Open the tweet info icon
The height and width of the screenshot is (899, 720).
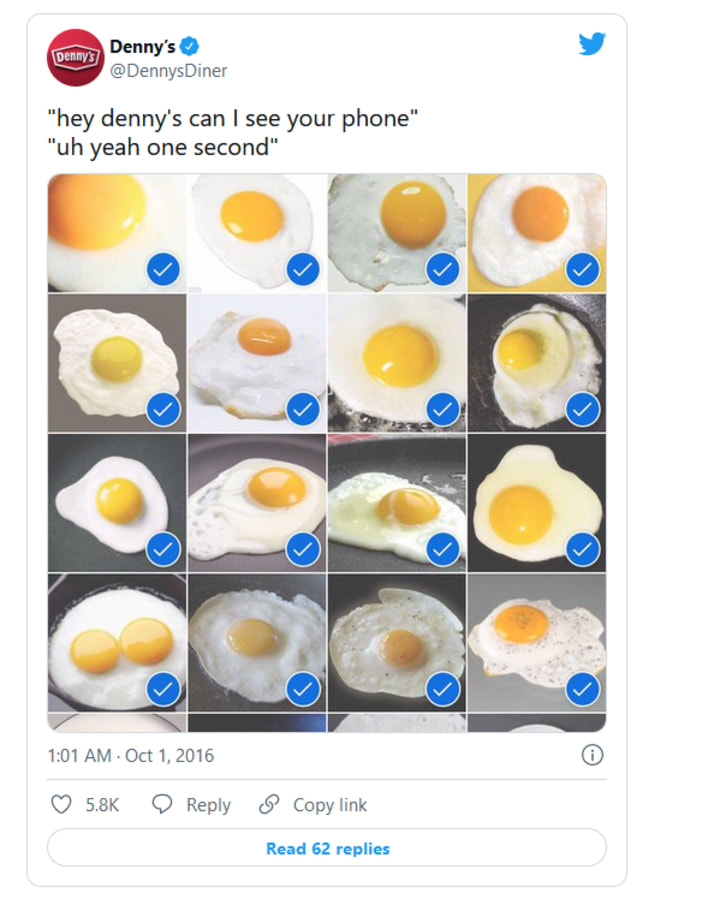pos(592,756)
